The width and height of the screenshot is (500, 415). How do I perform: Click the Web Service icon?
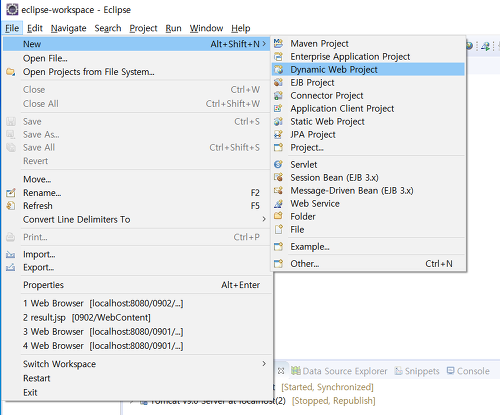coord(278,203)
